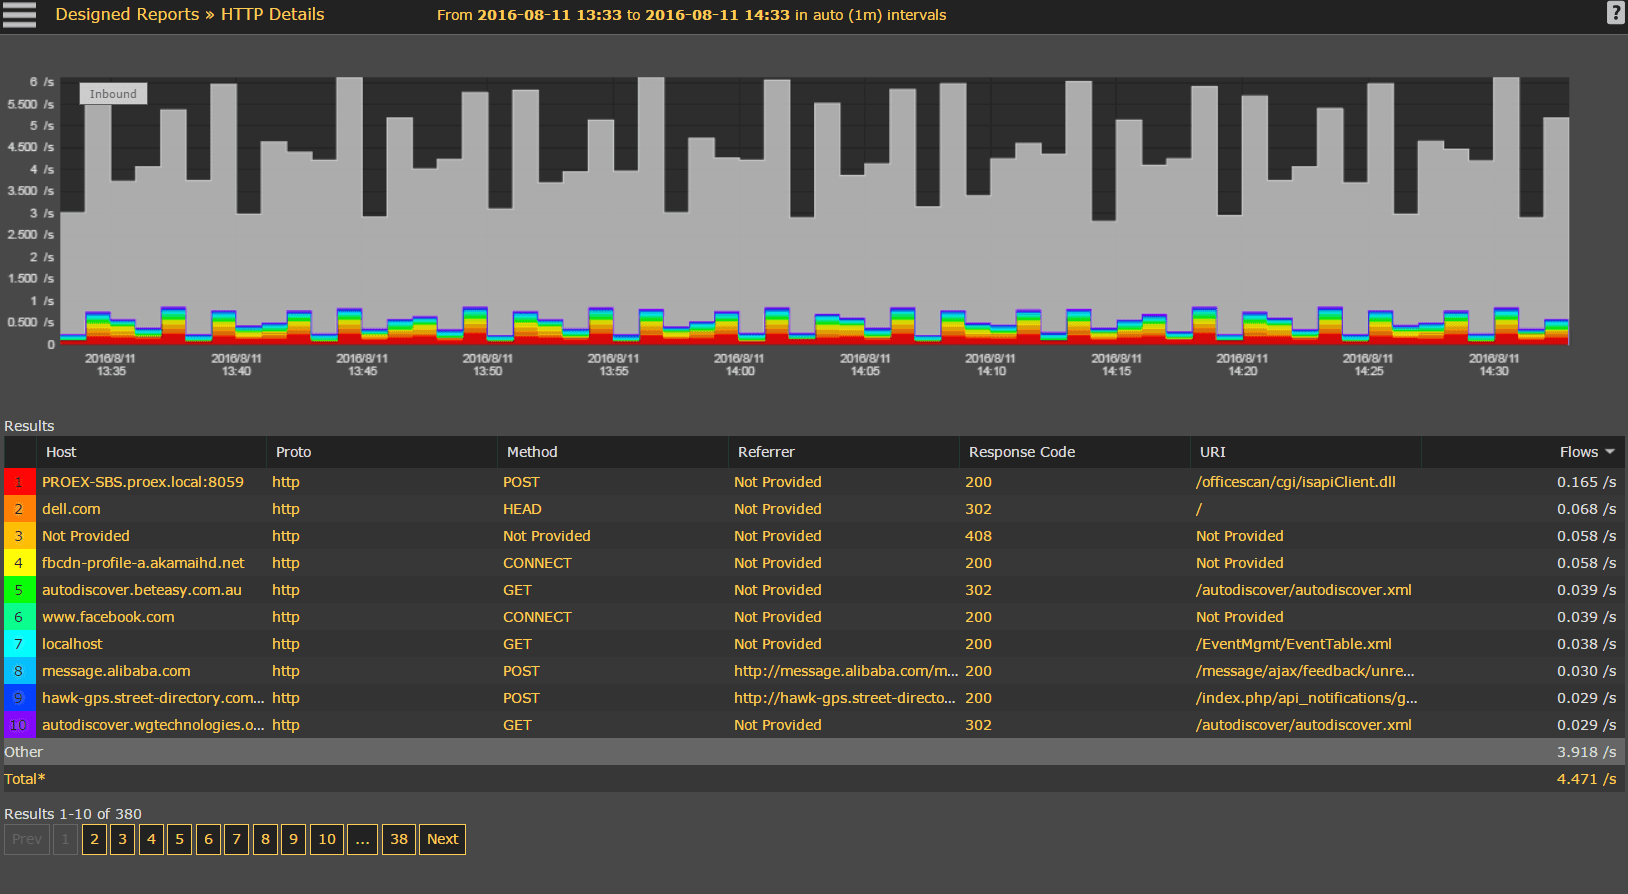Viewport: 1628px width, 894px height.
Task: Click the chart at 14:30 time marker
Action: 1494,364
